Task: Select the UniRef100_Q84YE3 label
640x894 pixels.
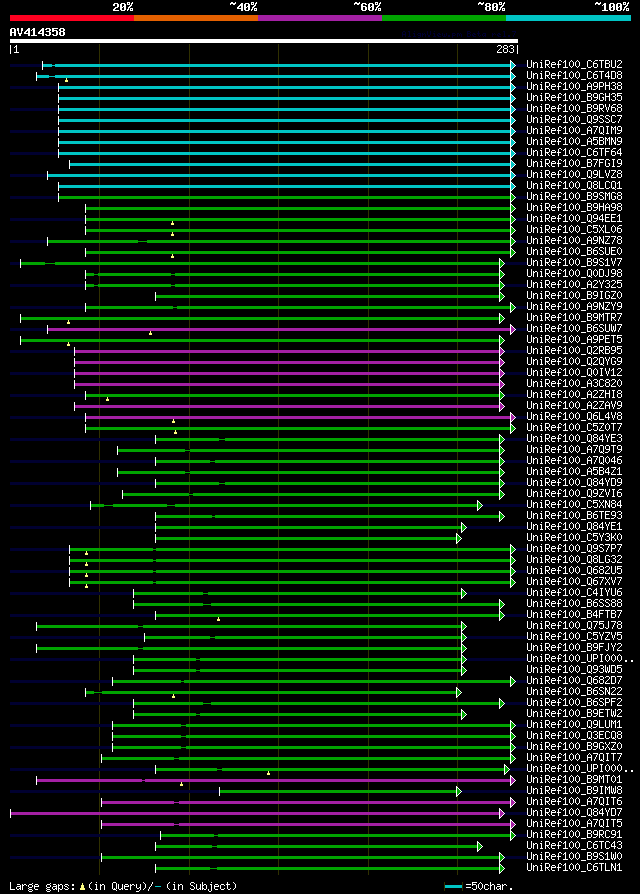Action: point(574,438)
